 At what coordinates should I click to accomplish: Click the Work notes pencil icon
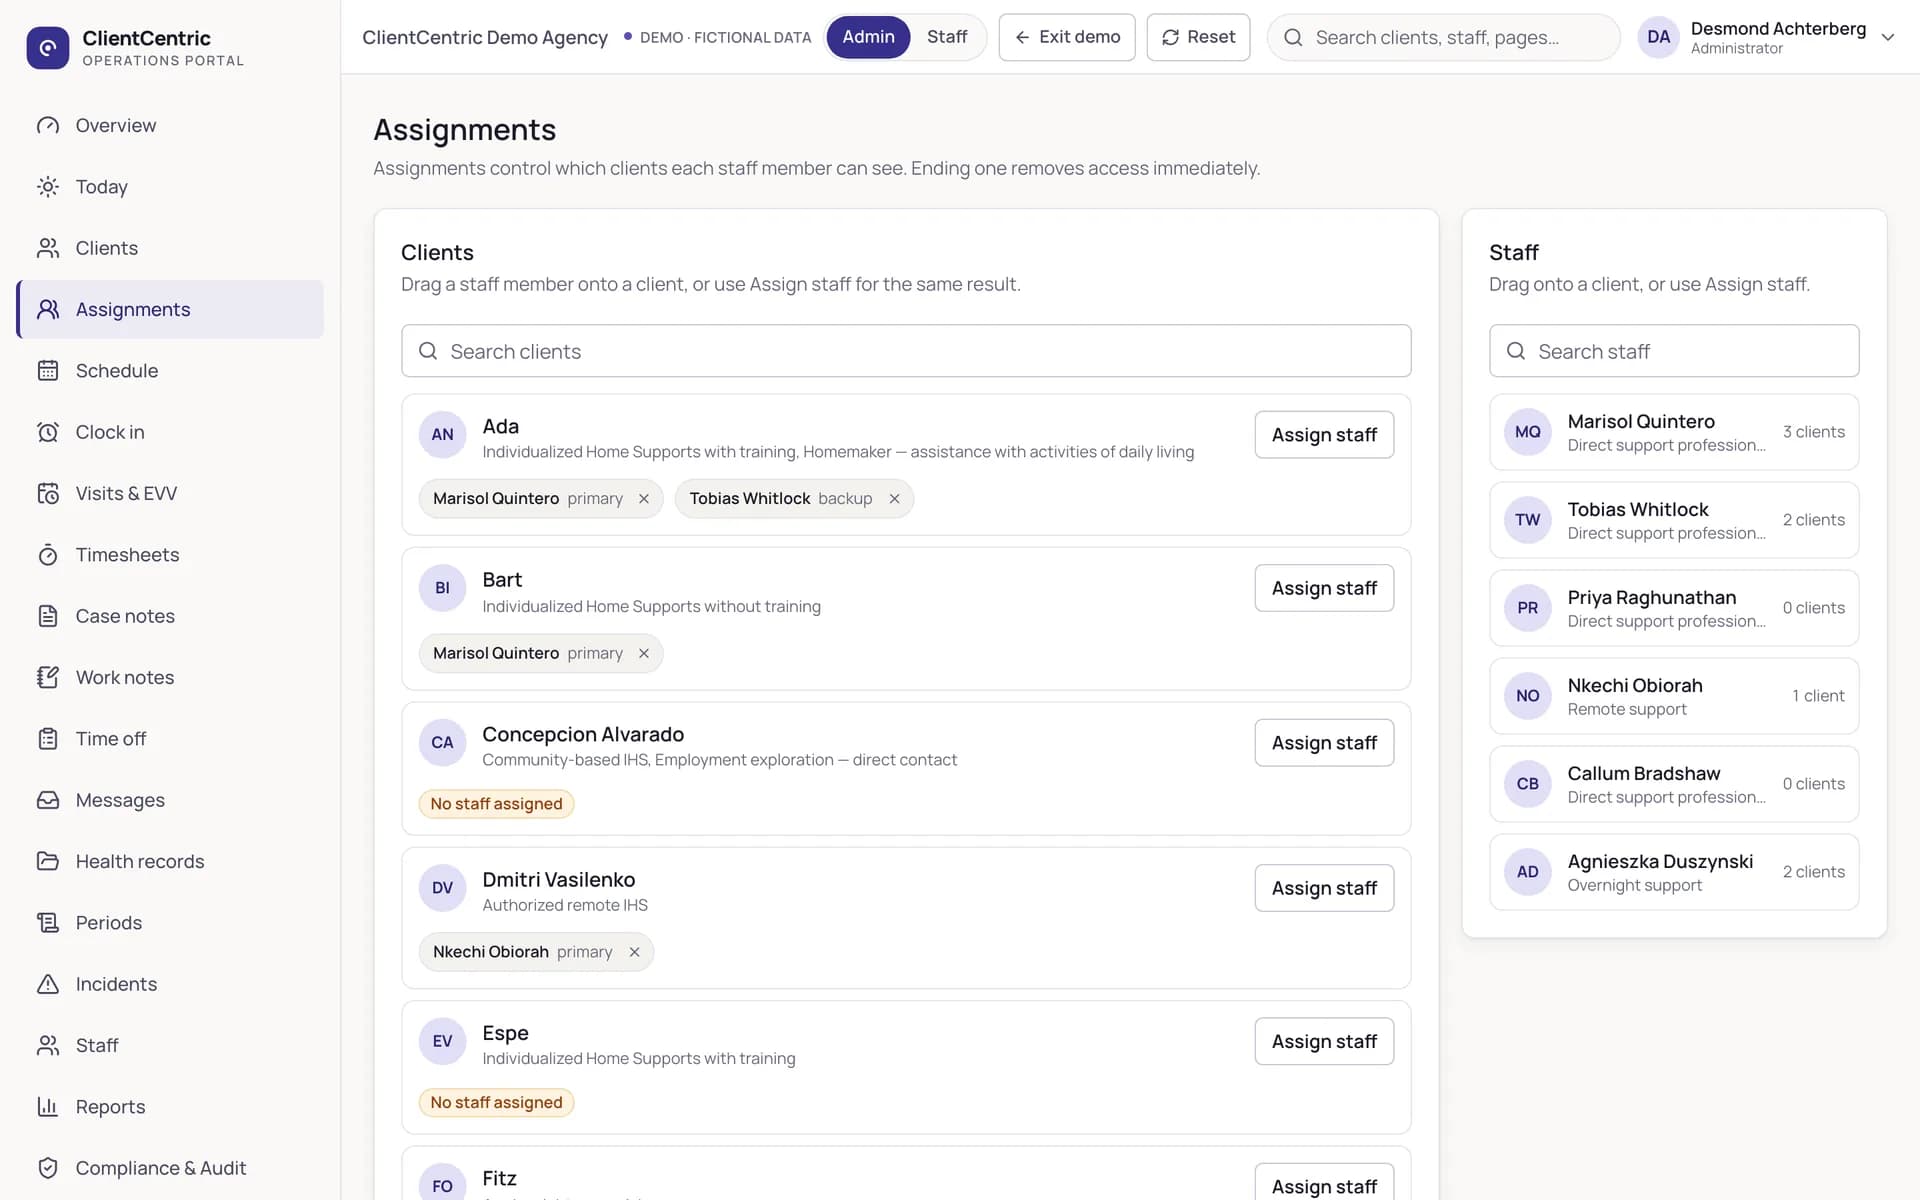point(48,677)
